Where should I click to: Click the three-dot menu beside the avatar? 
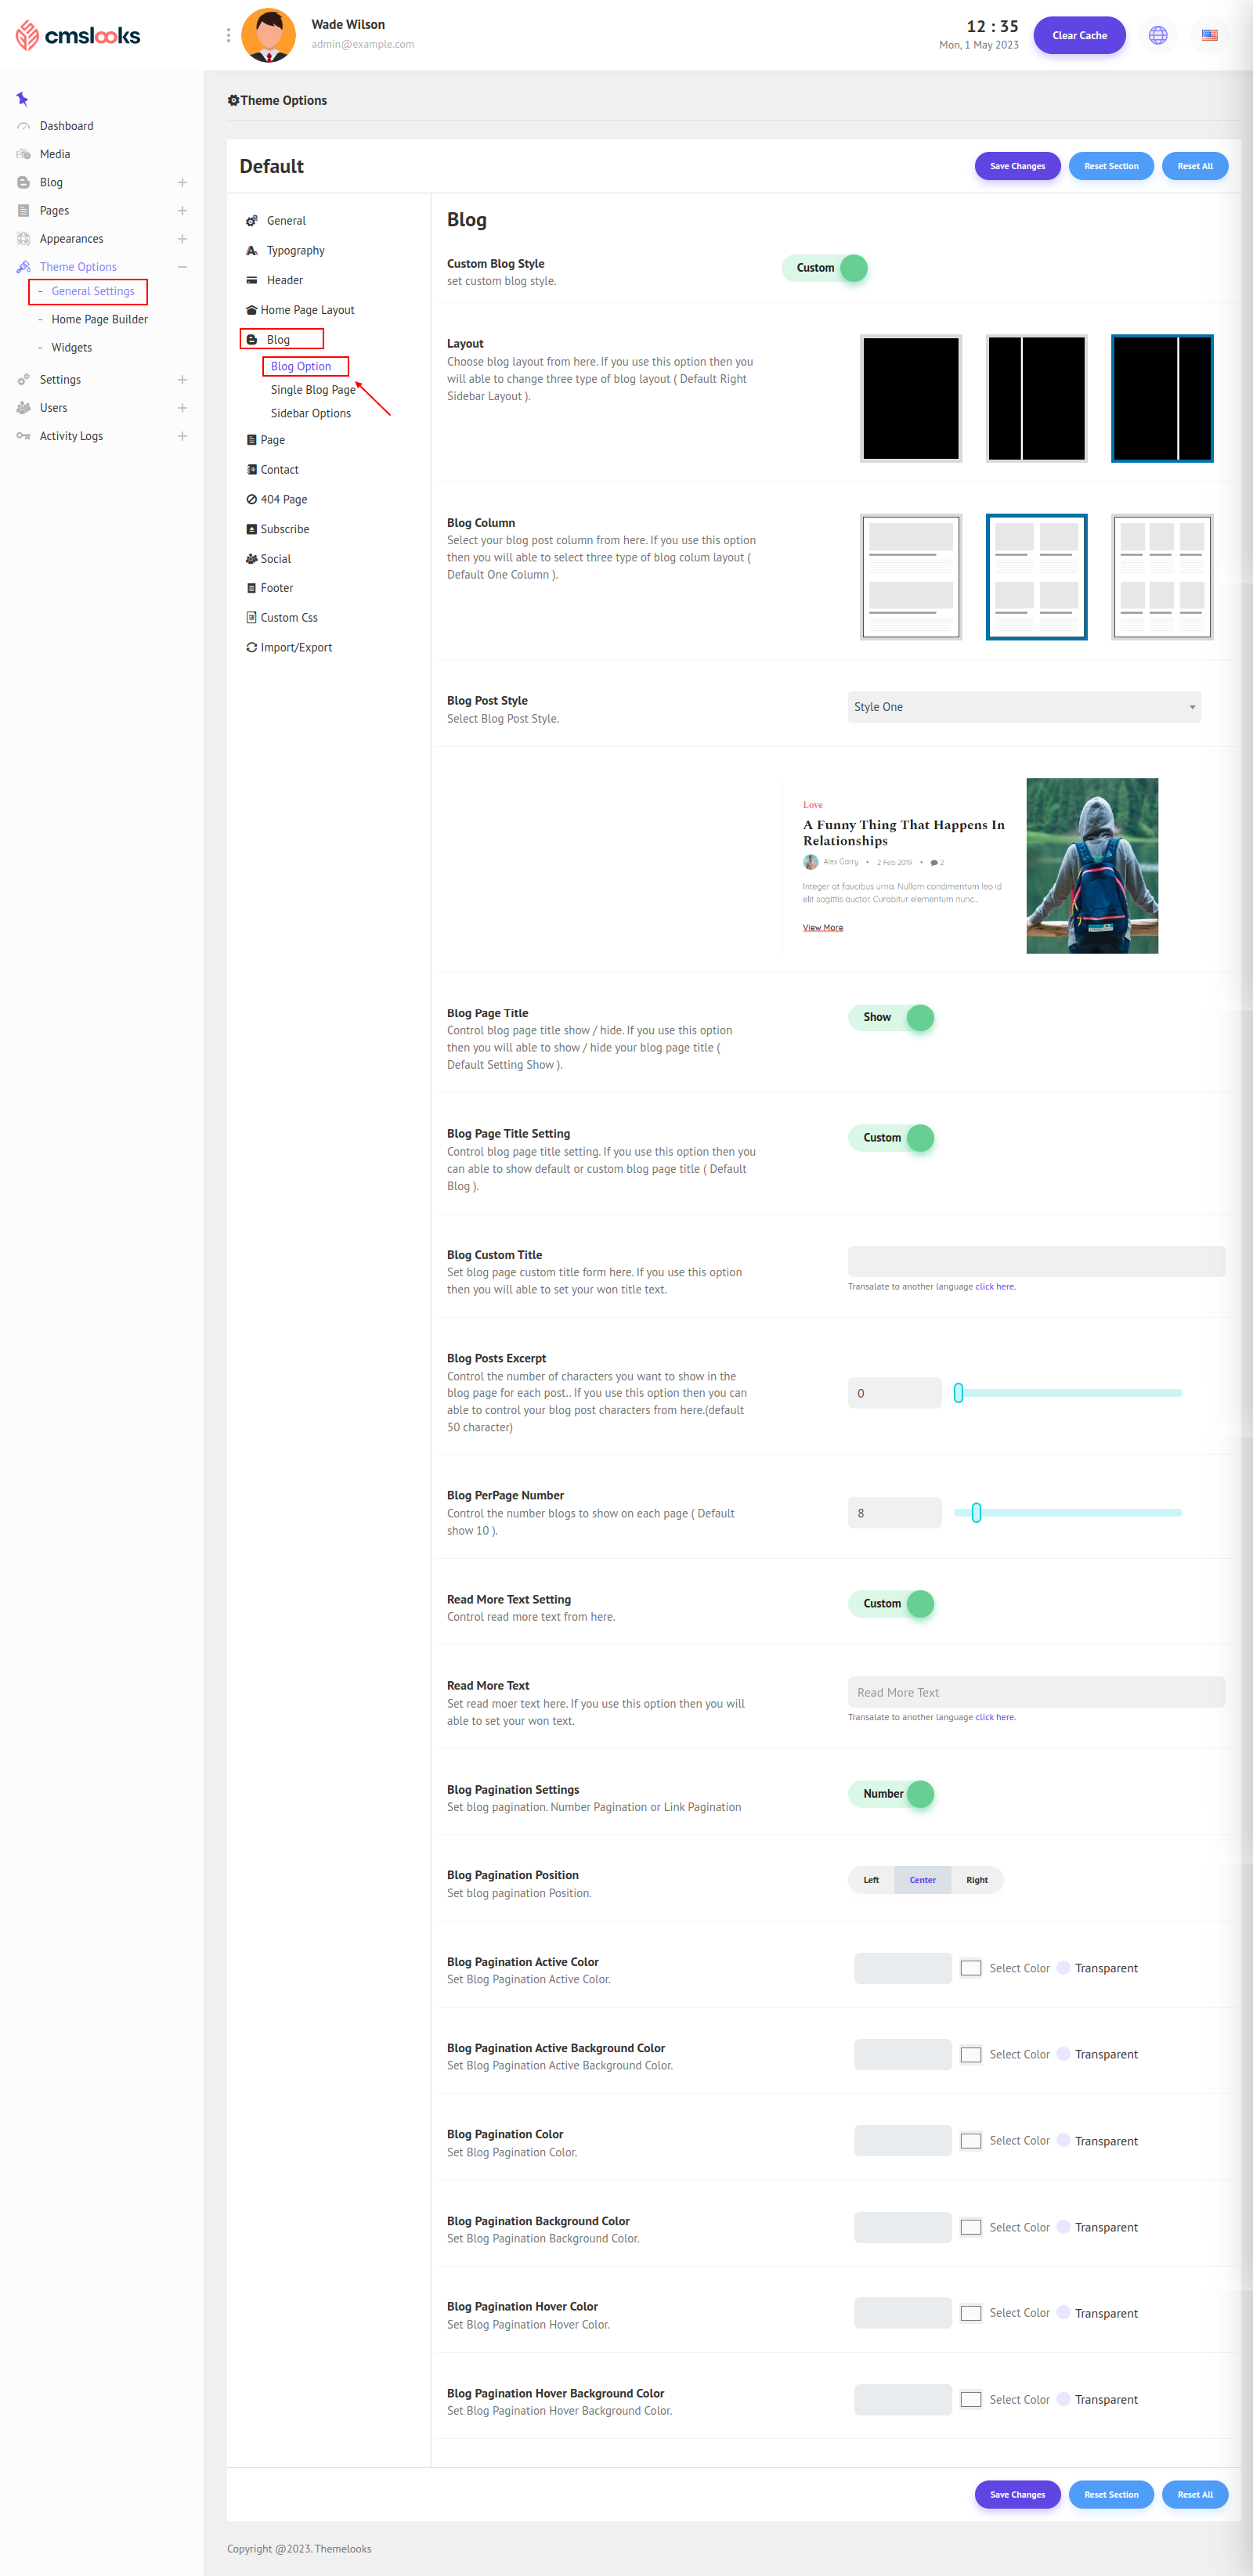[228, 35]
